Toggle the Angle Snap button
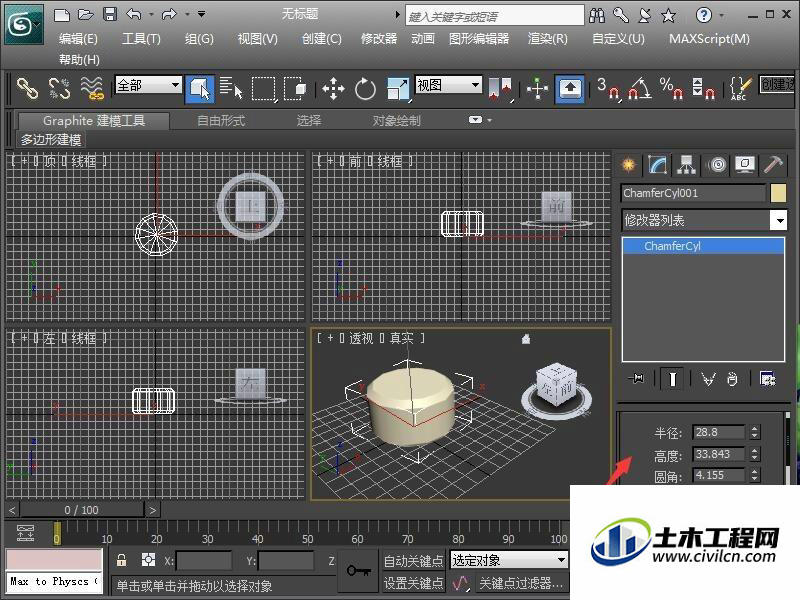Image resolution: width=800 pixels, height=600 pixels. pos(639,89)
